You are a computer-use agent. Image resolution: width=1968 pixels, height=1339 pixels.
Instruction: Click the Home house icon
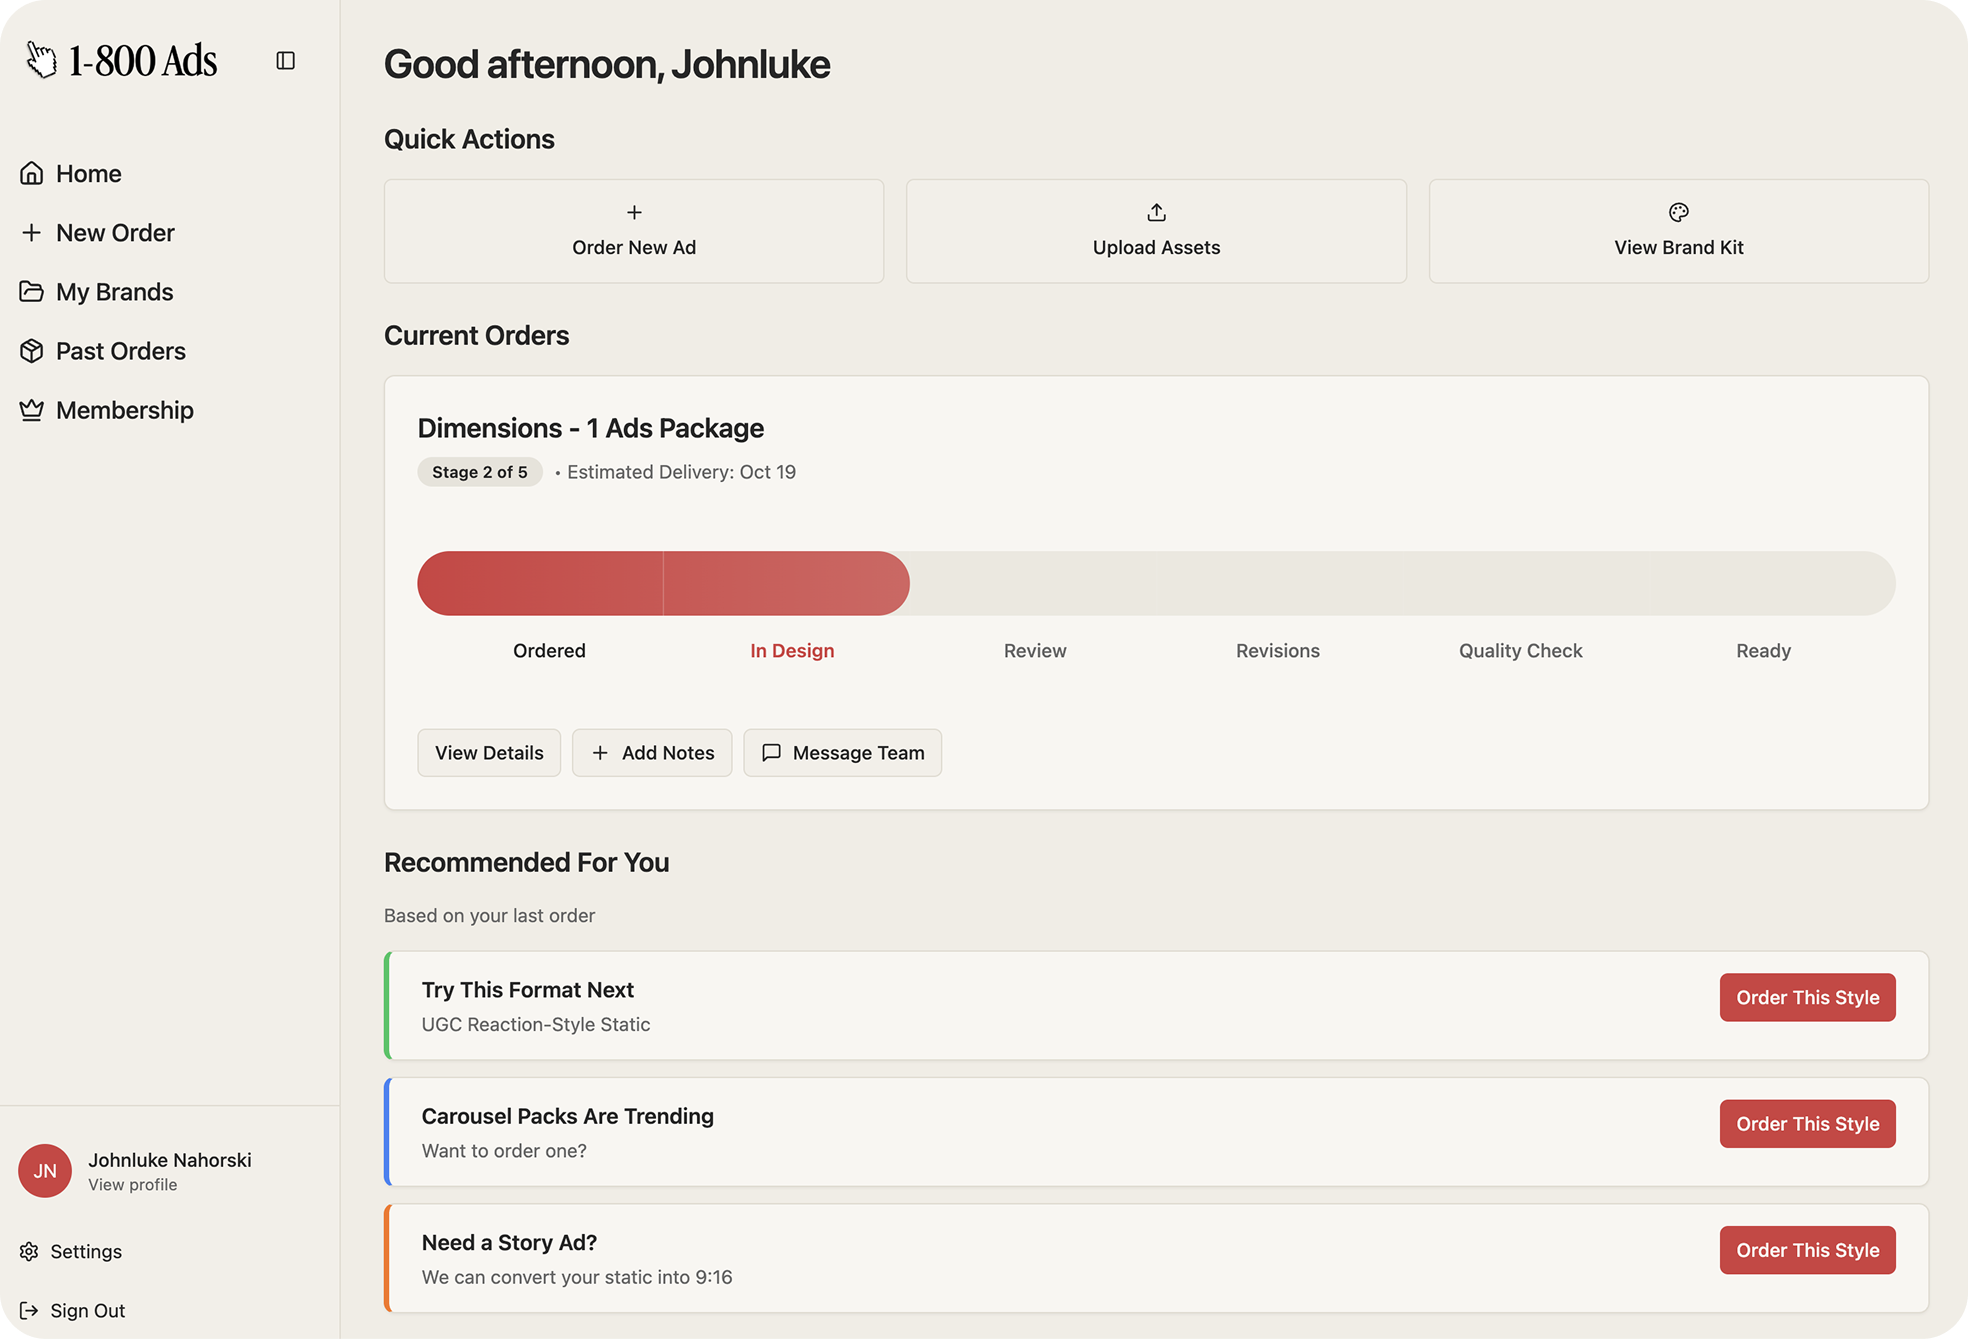coord(32,174)
